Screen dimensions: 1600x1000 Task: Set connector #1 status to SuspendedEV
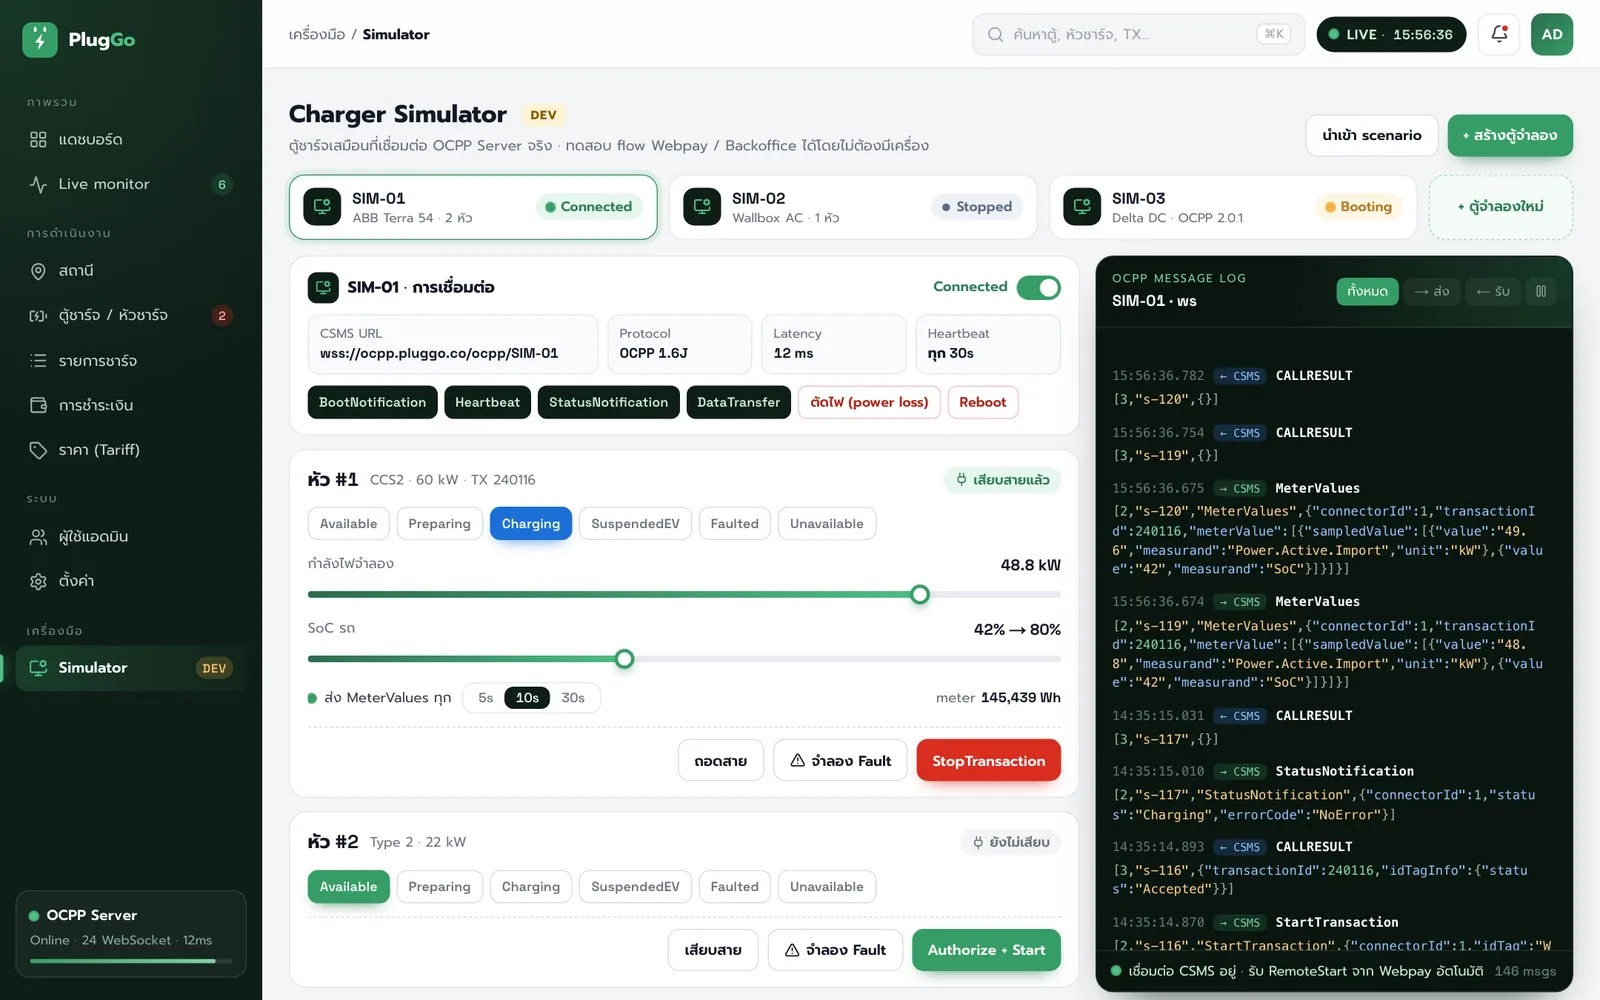pos(635,524)
